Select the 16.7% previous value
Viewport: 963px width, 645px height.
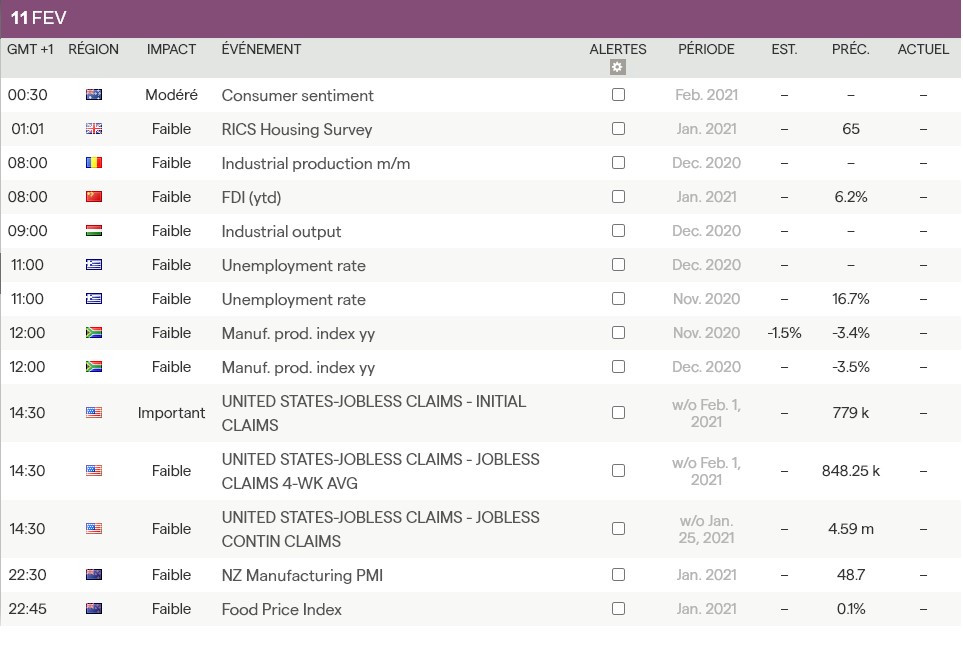pos(851,299)
